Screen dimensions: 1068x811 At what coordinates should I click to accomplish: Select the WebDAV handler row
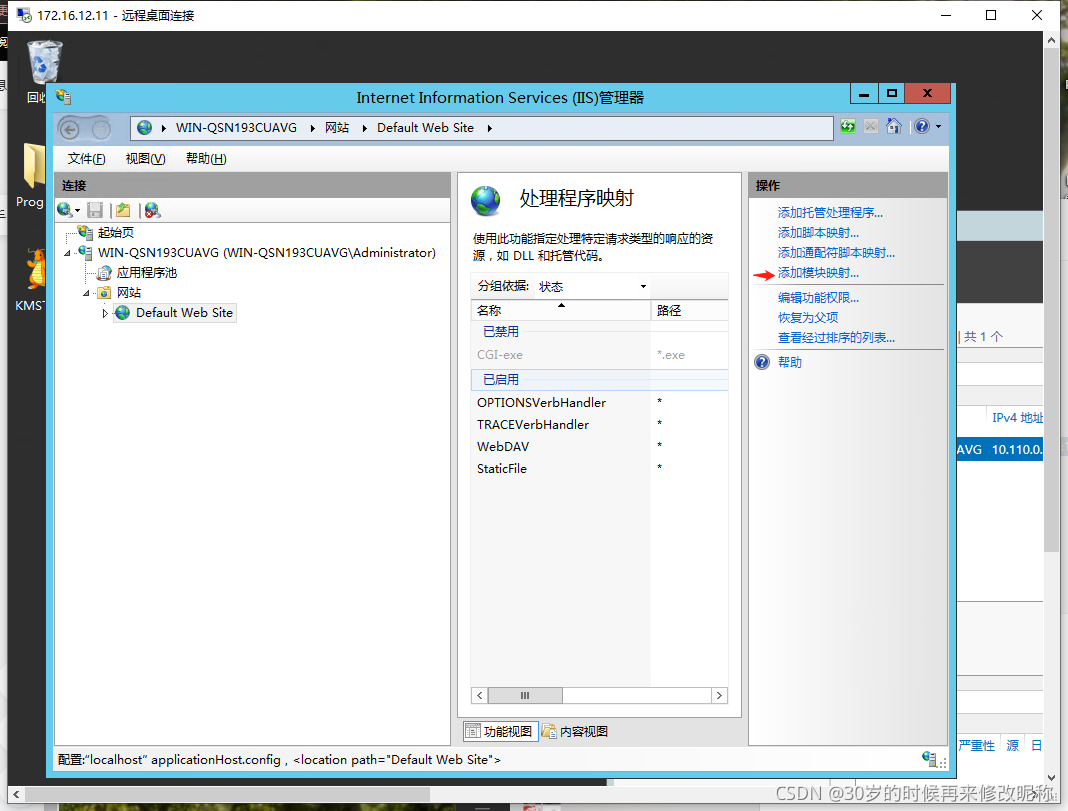point(599,447)
